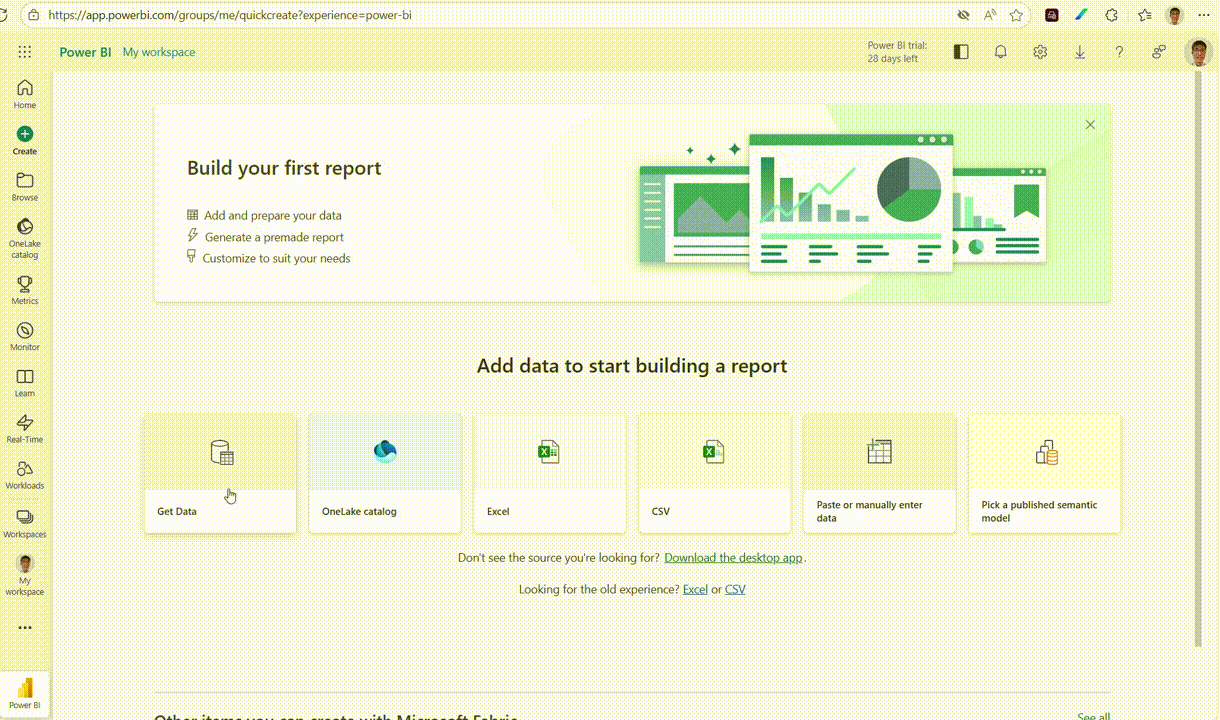Dismiss the Build your first report banner
This screenshot has height=720, width=1220.
tap(1090, 125)
